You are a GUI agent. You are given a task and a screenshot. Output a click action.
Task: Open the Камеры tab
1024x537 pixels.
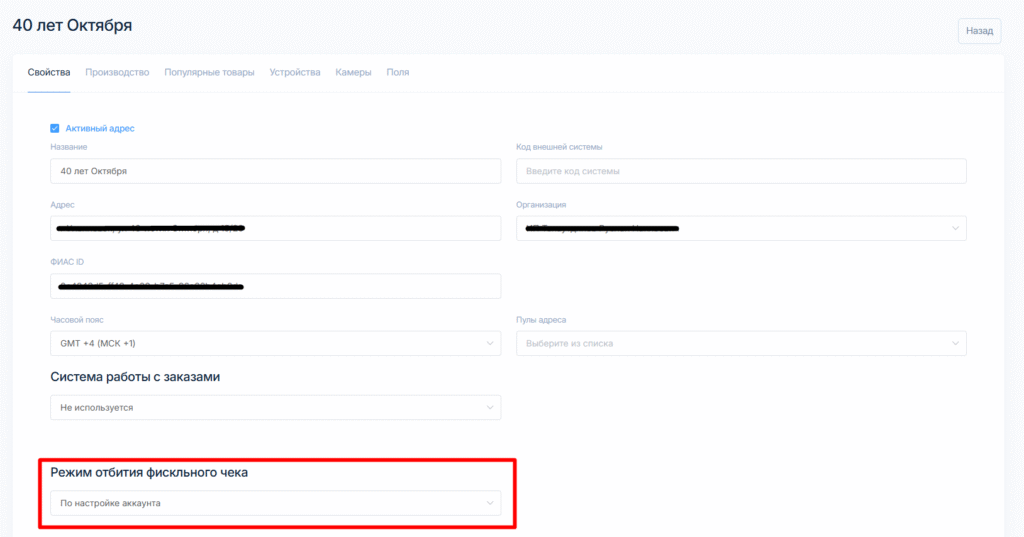353,72
